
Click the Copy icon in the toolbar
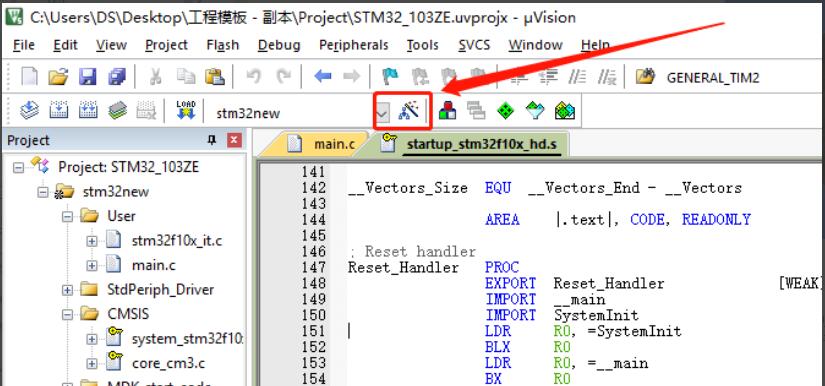[x=185, y=77]
